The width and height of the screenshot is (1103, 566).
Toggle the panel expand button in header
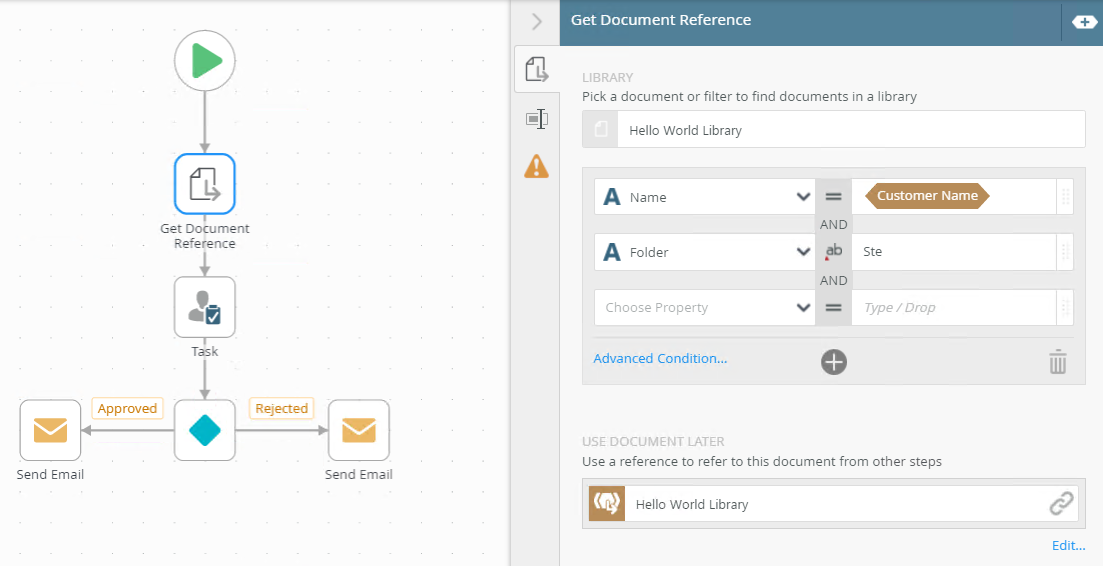[1084, 21]
